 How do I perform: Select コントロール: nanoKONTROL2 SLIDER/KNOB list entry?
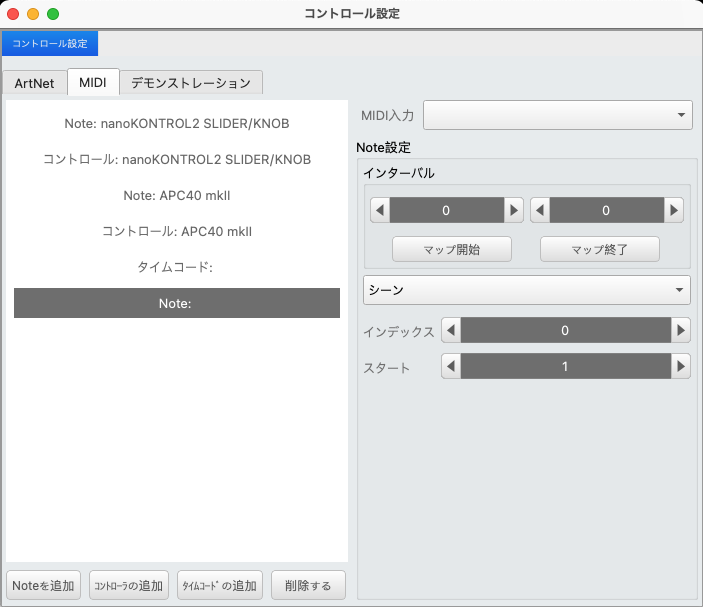point(177,159)
